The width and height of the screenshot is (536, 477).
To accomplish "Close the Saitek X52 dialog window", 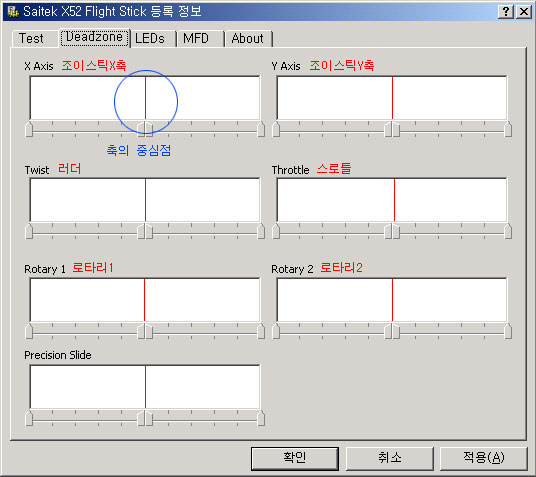I will pos(524,12).
